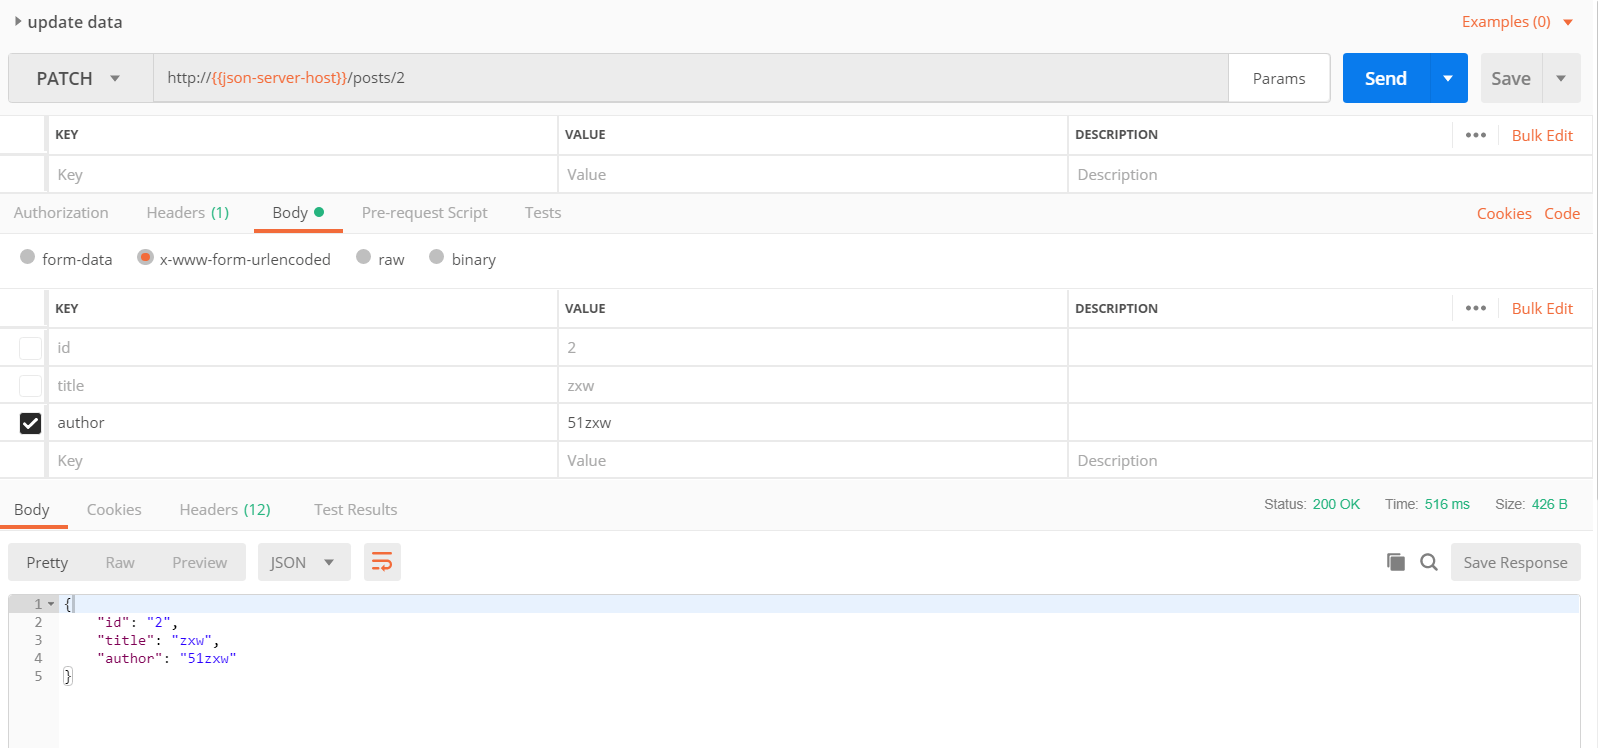Open the response Headers (12) tab
Screen dimensions: 1598x748
[x=225, y=510]
